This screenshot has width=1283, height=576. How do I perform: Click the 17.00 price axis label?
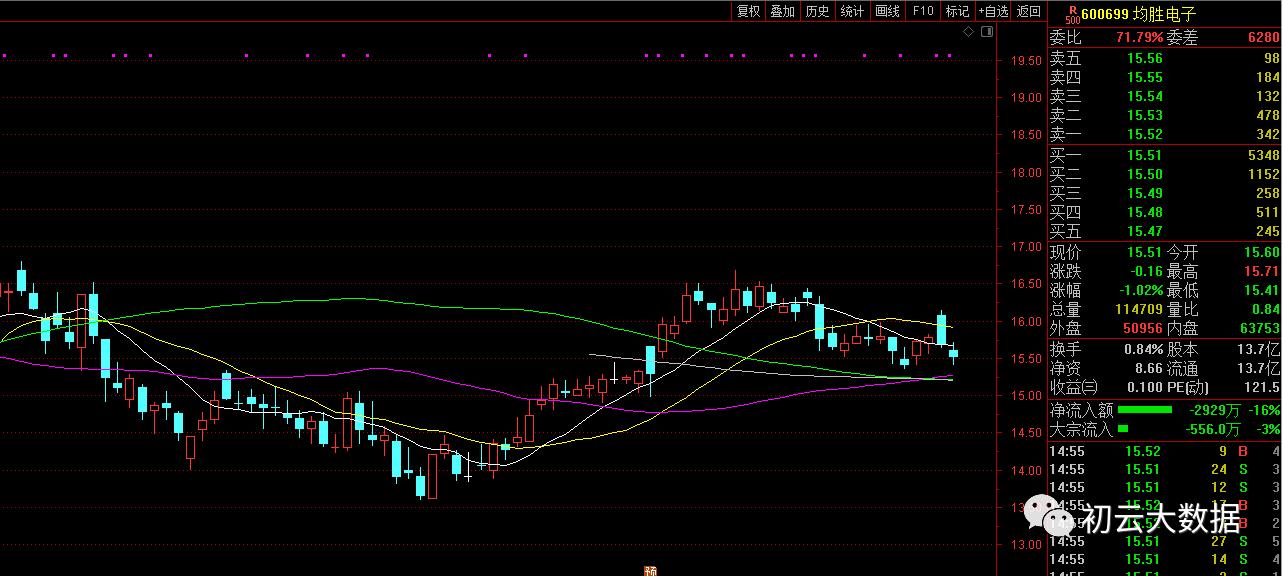click(1024, 247)
